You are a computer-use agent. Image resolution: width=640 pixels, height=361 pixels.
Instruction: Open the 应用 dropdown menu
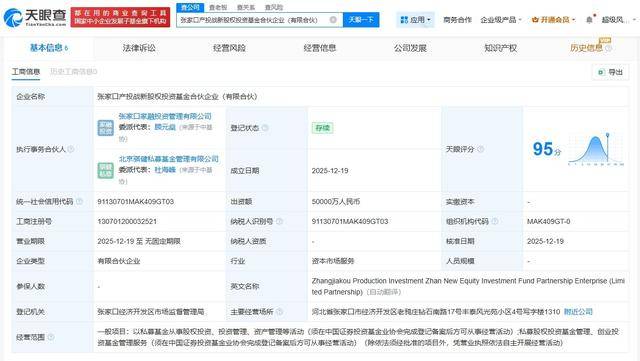tap(416, 20)
